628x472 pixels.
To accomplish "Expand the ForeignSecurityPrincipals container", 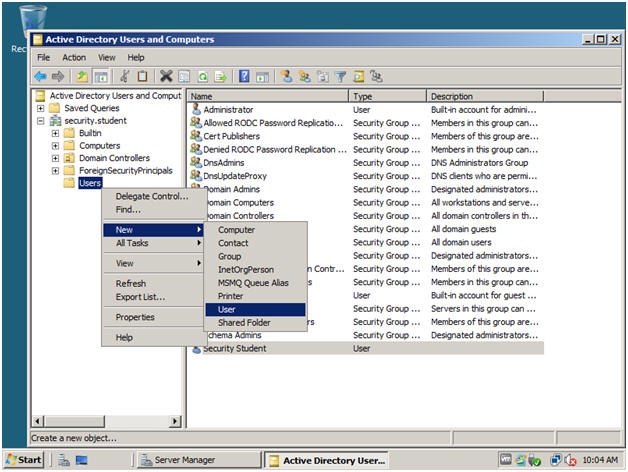I will (55, 171).
